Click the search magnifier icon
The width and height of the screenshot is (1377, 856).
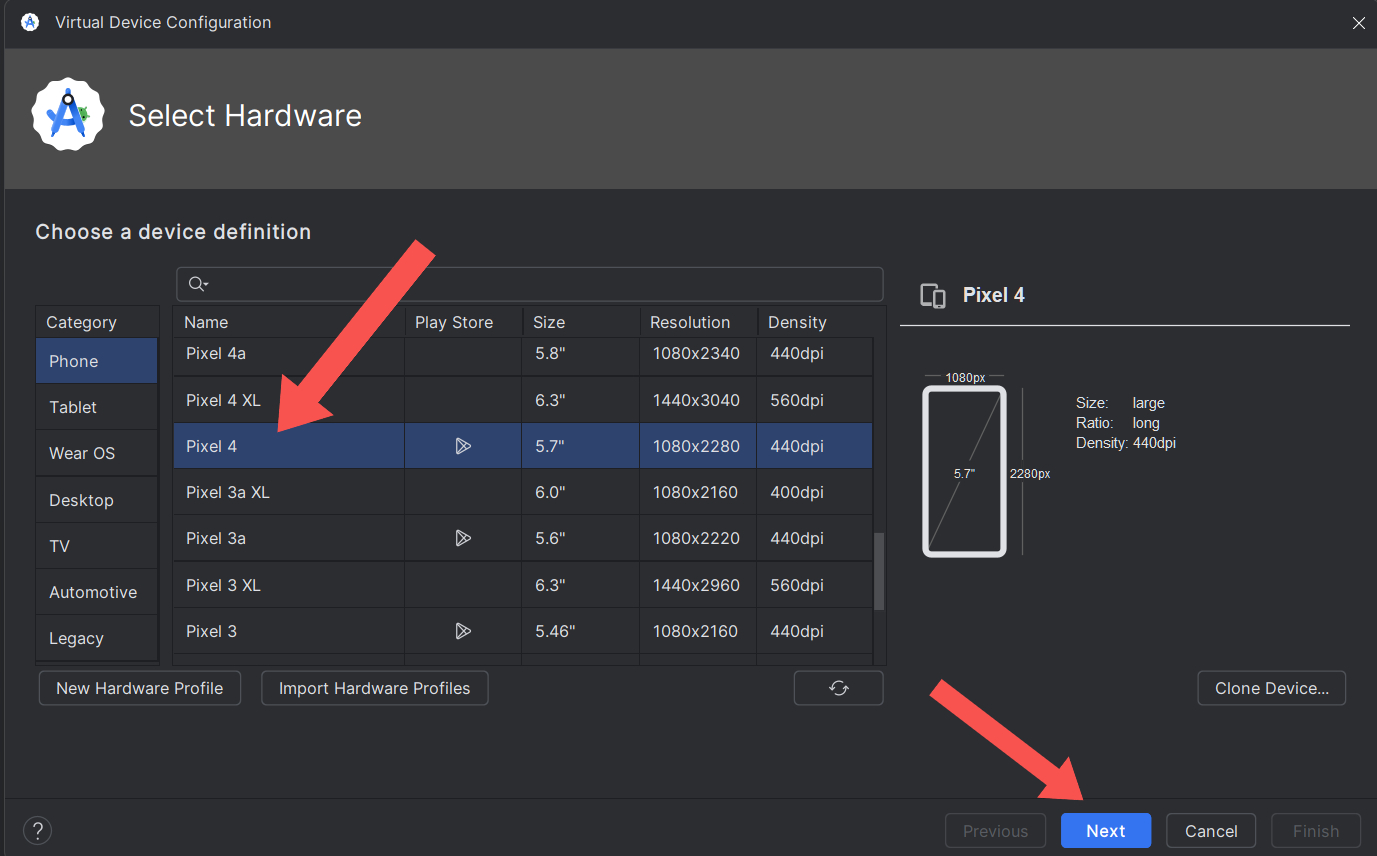197,284
